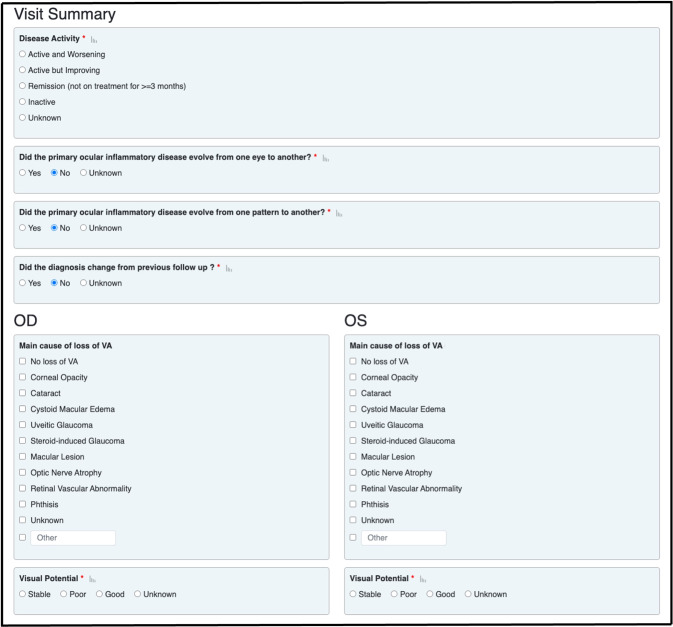This screenshot has height=627, width=673.
Task: Click chart icon beside OD Visual Potential
Action: tap(93, 579)
